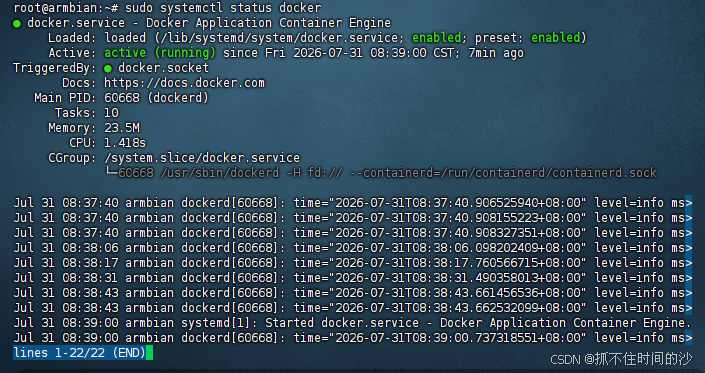Viewport: 705px width, 373px height.
Task: Click the green dot before docker.service
Action: coord(17,24)
